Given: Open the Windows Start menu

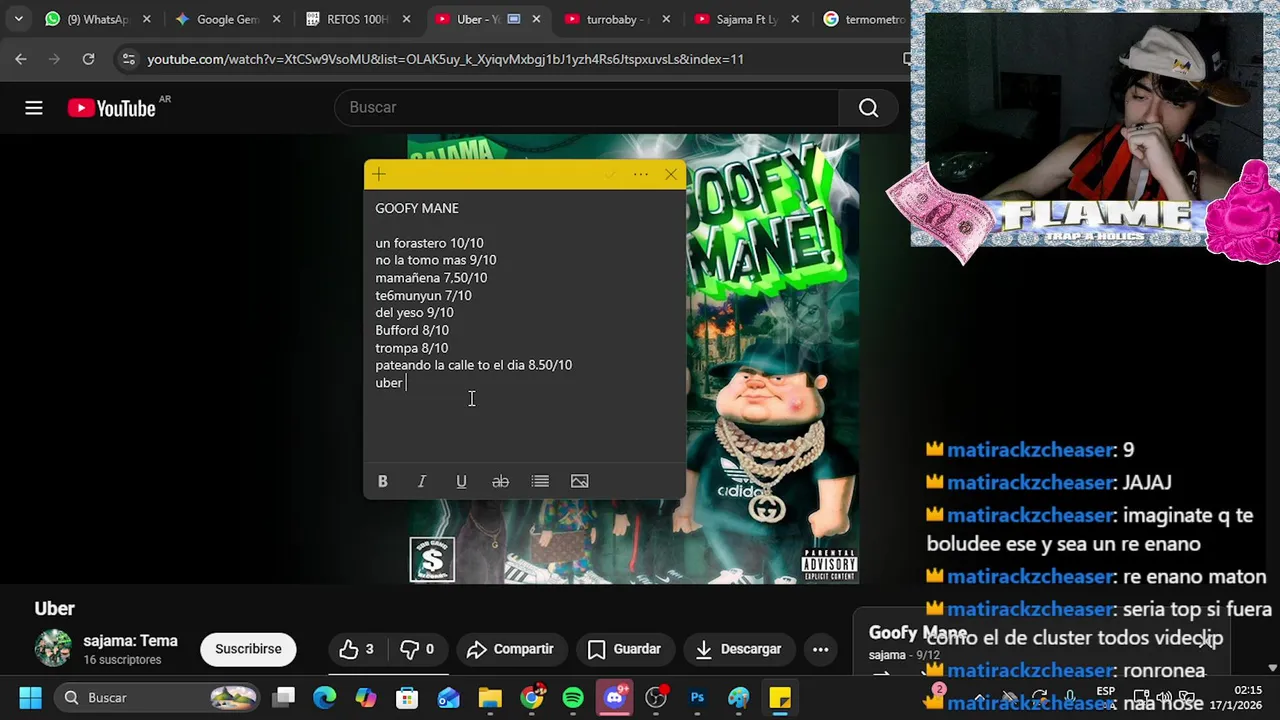Looking at the screenshot, I should click(30, 697).
